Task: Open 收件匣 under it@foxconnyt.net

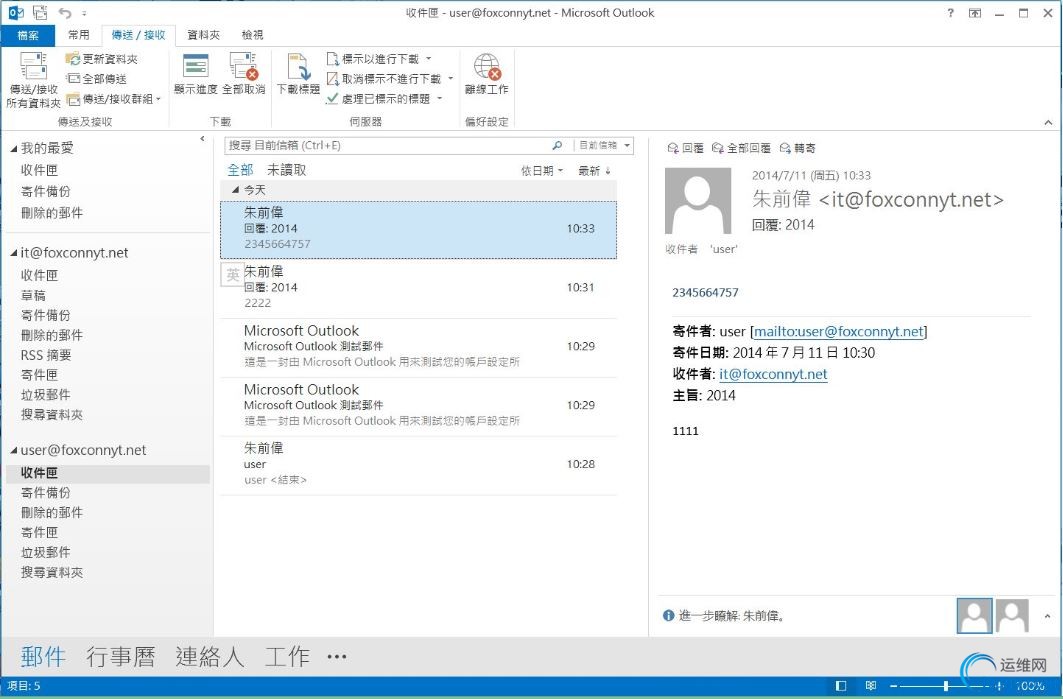Action: coord(39,275)
